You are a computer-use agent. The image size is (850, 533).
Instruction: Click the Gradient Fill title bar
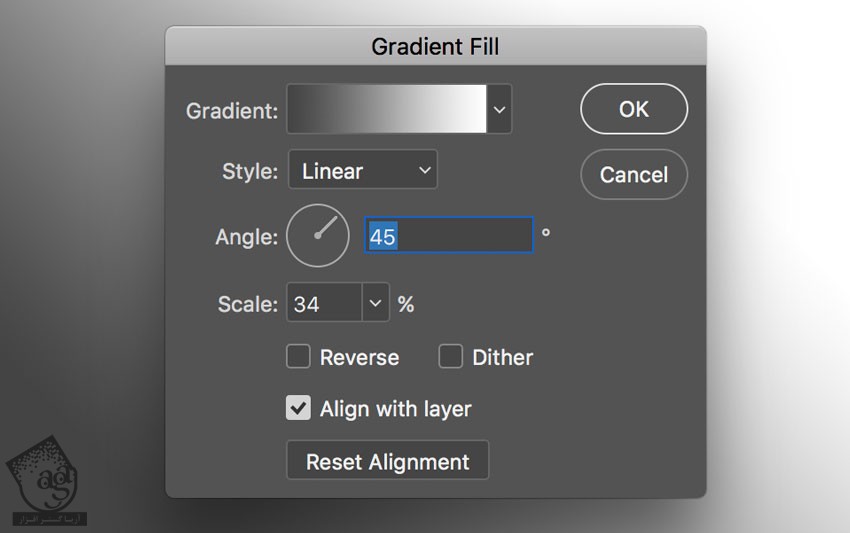tap(435, 46)
